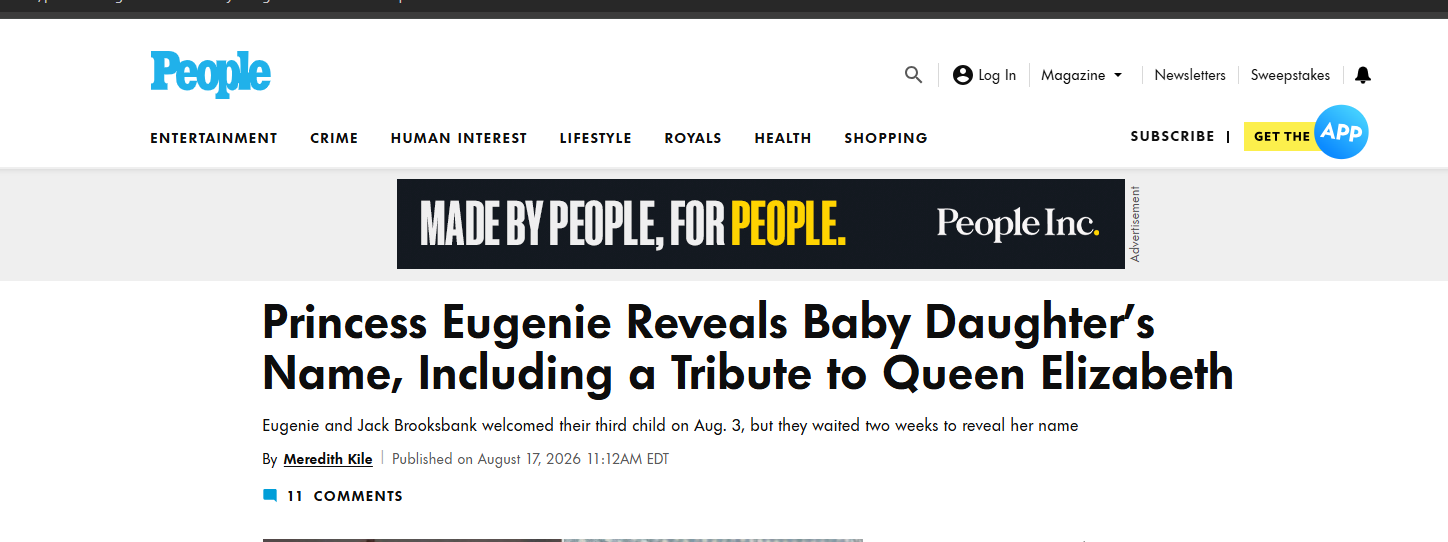
Task: Tap the blue APP circle badge
Action: tap(1341, 132)
